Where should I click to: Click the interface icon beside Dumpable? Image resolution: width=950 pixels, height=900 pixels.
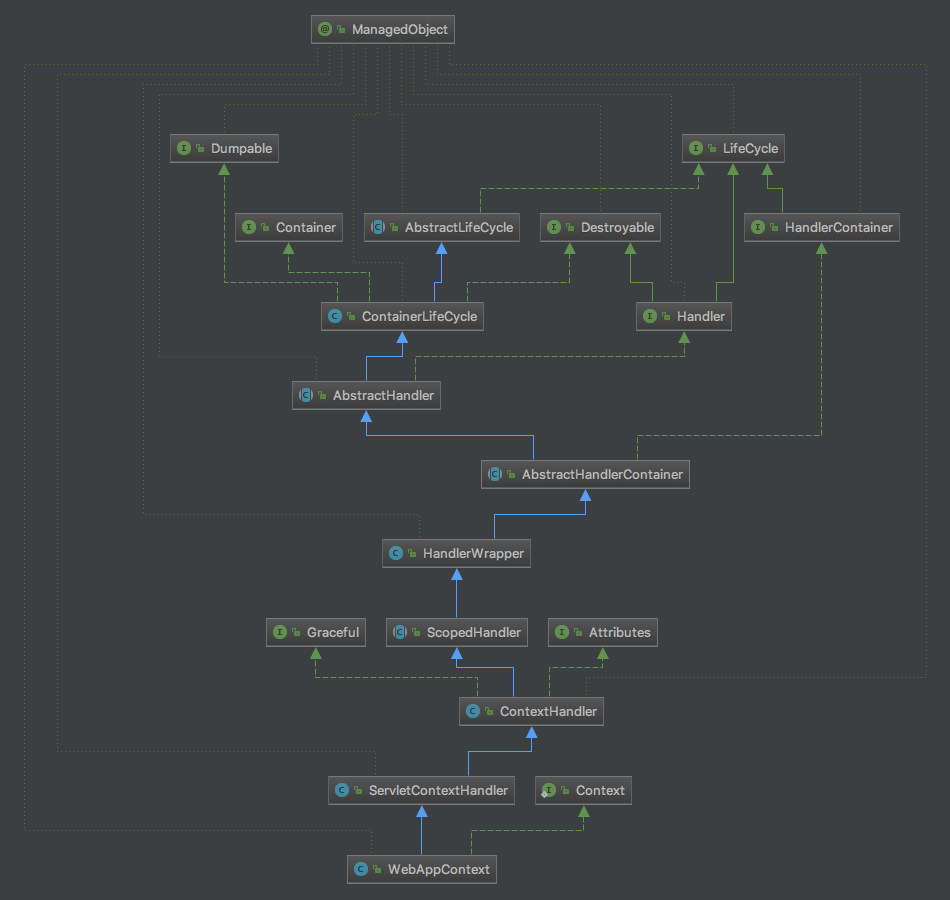pos(183,148)
